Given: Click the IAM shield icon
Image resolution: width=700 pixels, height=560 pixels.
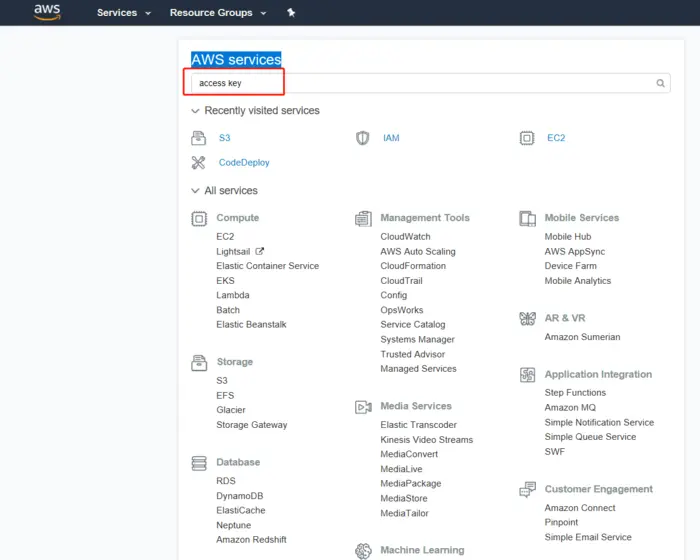Looking at the screenshot, I should (363, 138).
